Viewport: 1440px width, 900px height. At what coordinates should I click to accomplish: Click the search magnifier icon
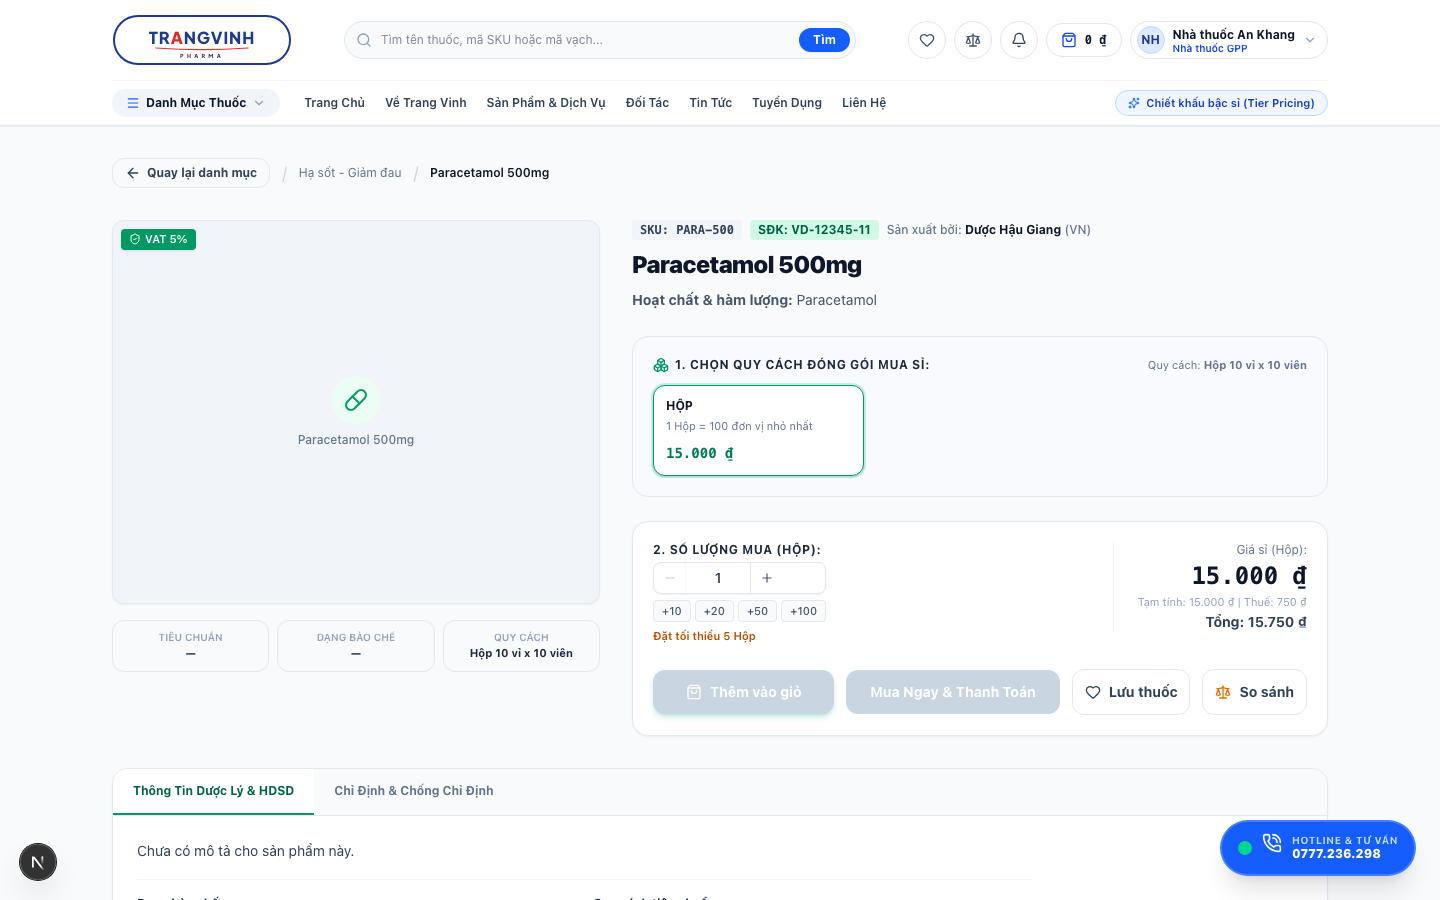pyautogui.click(x=364, y=40)
